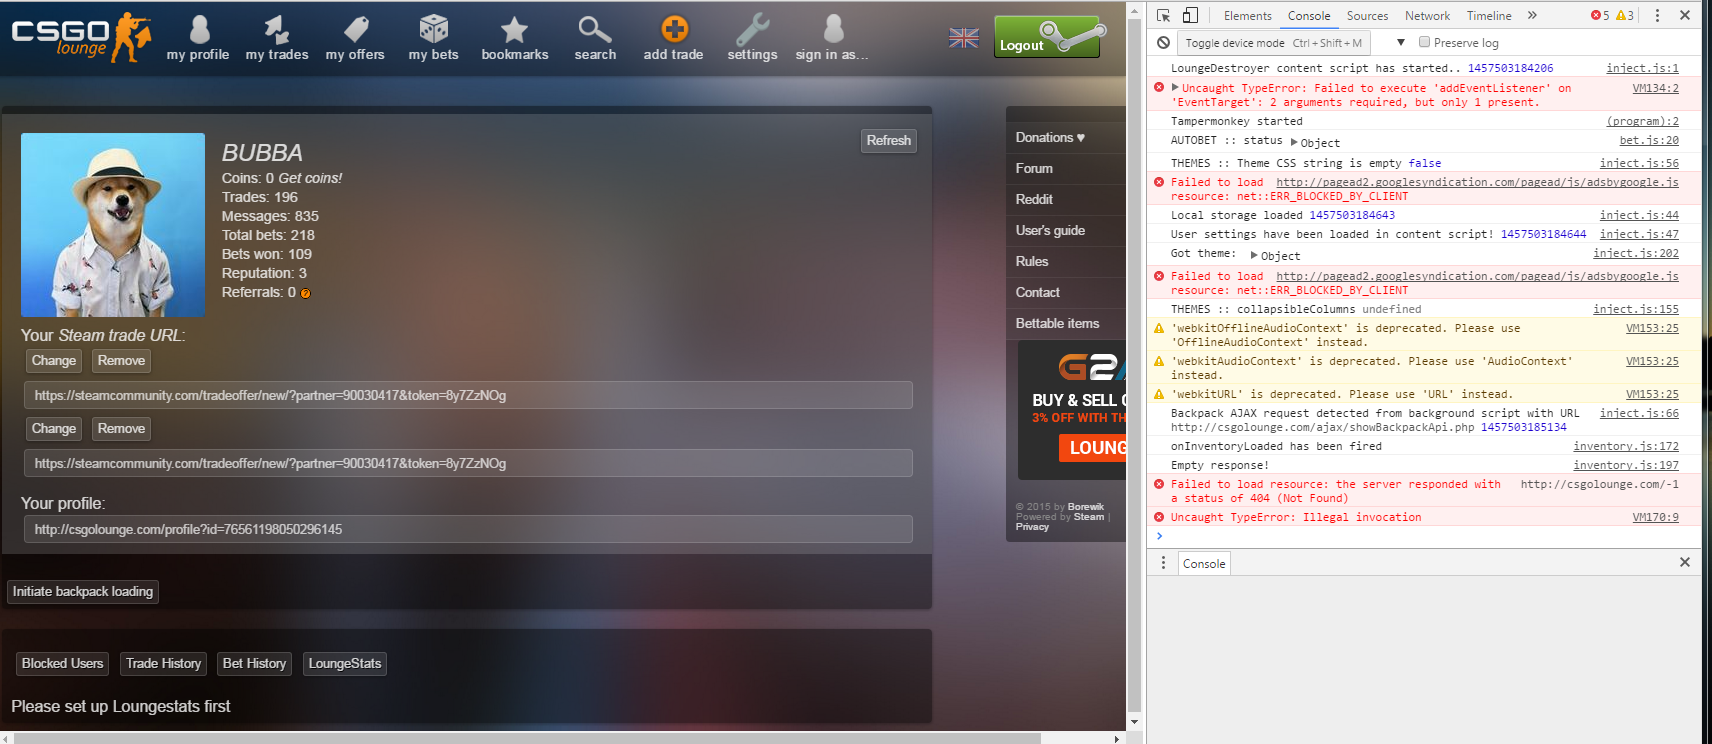Click the Refresh button
1712x744 pixels.
coord(889,141)
